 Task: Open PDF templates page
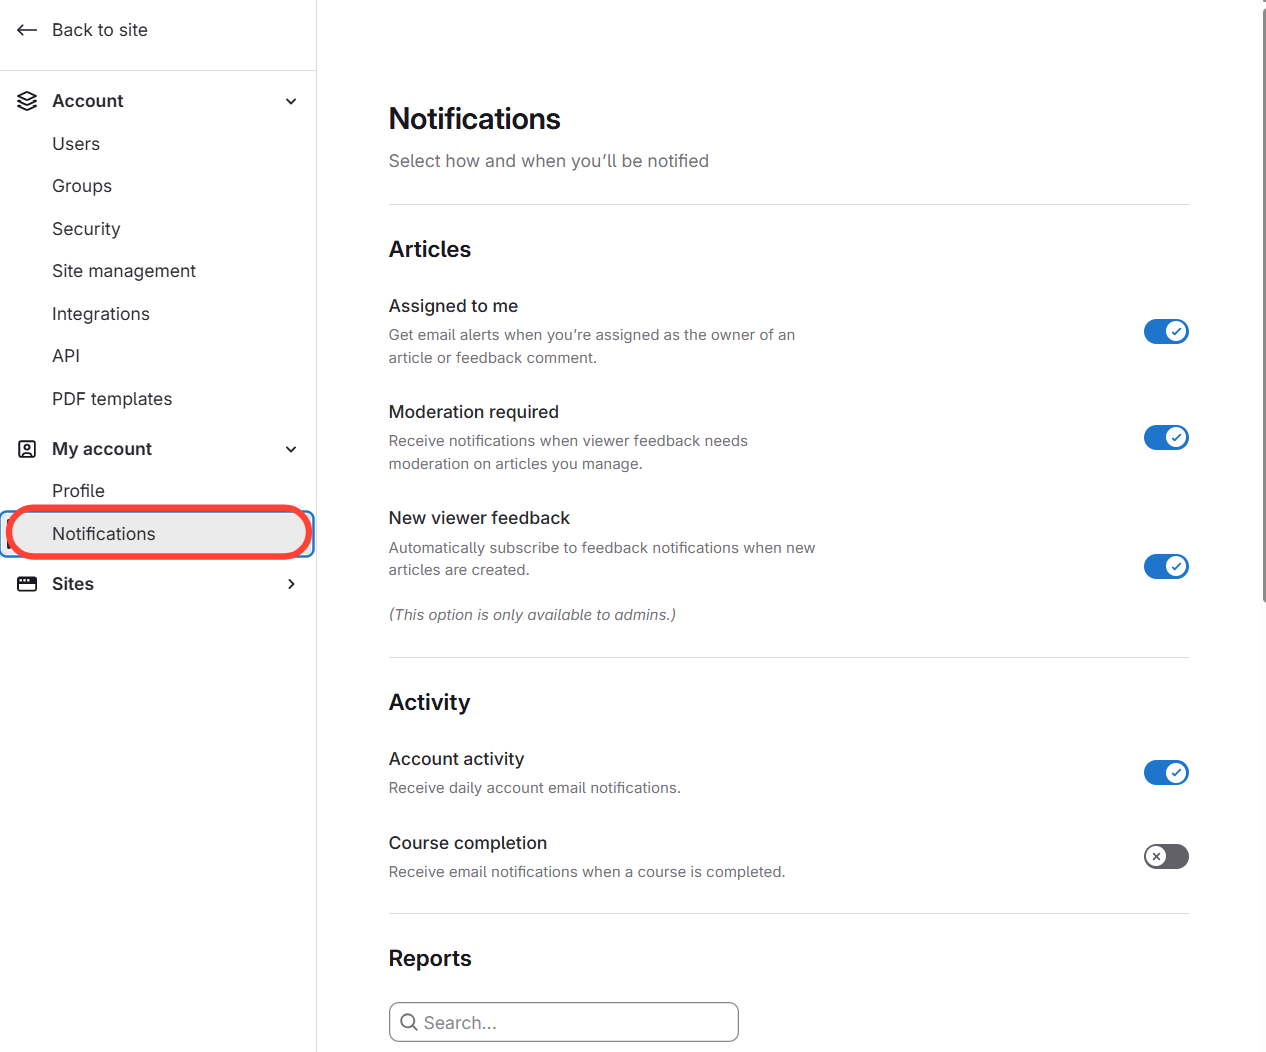[x=112, y=399]
